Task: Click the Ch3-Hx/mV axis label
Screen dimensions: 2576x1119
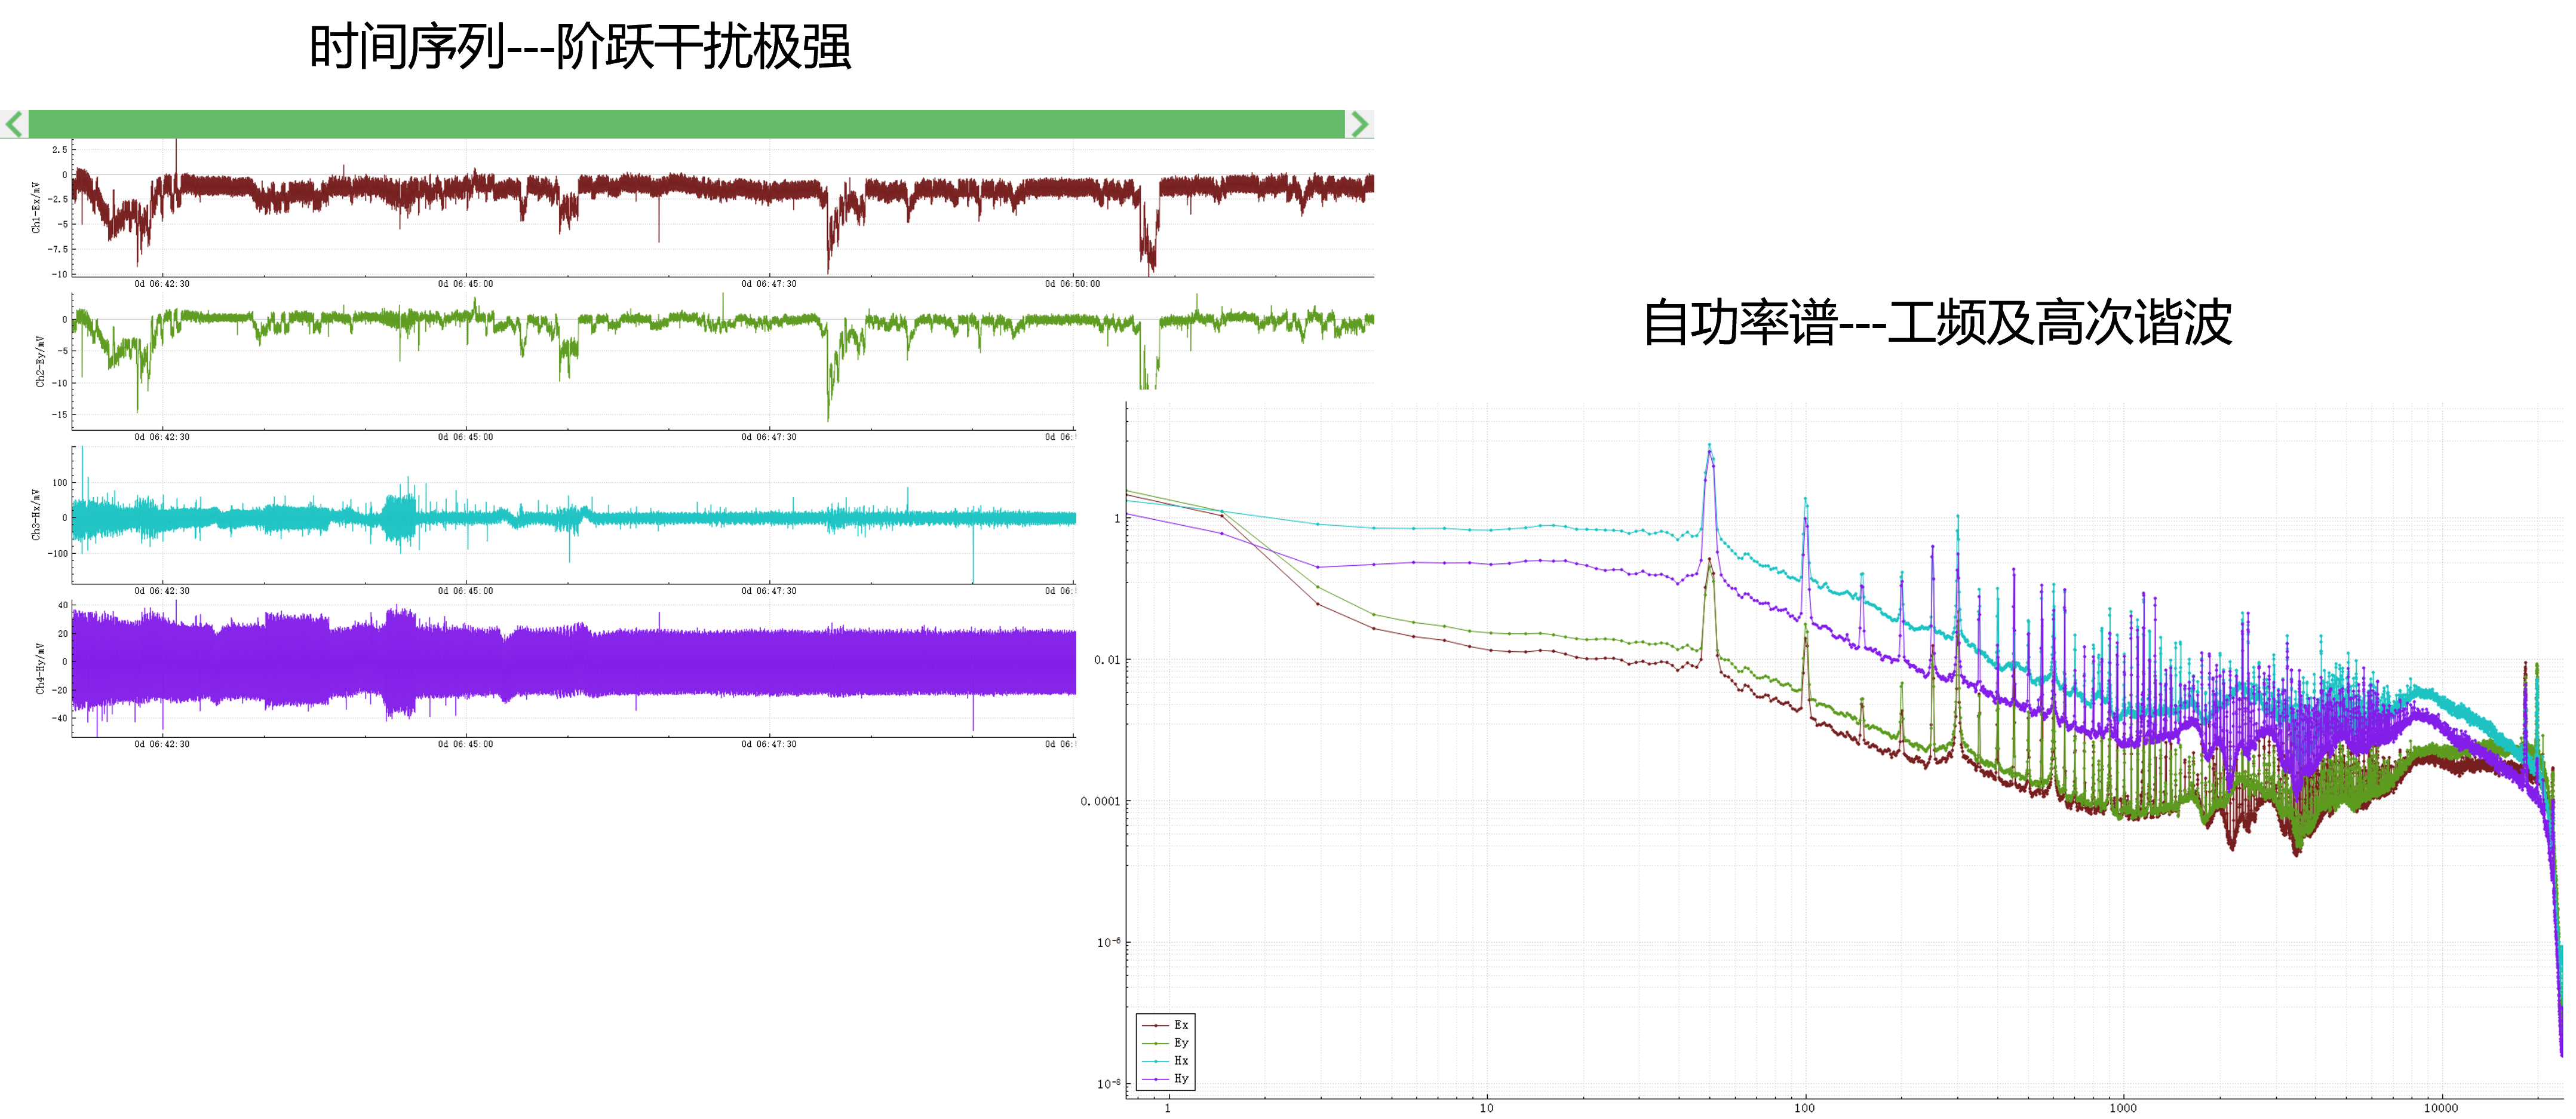Action: point(36,514)
